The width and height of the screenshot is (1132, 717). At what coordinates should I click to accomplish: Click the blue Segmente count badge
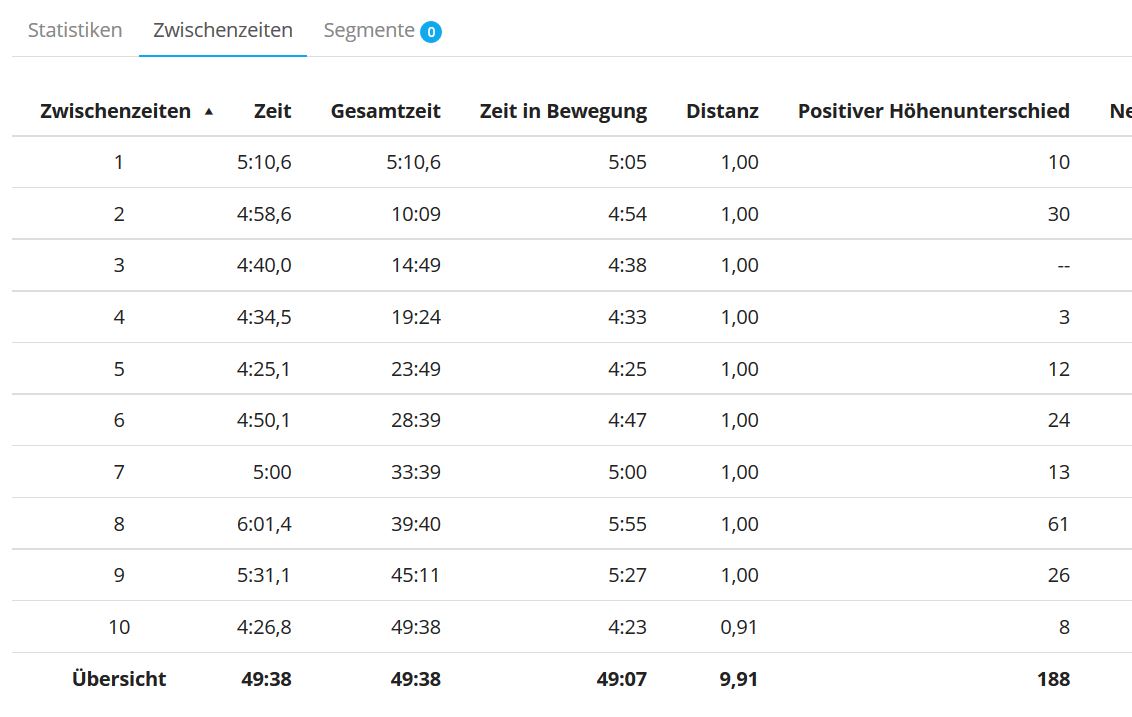[431, 32]
